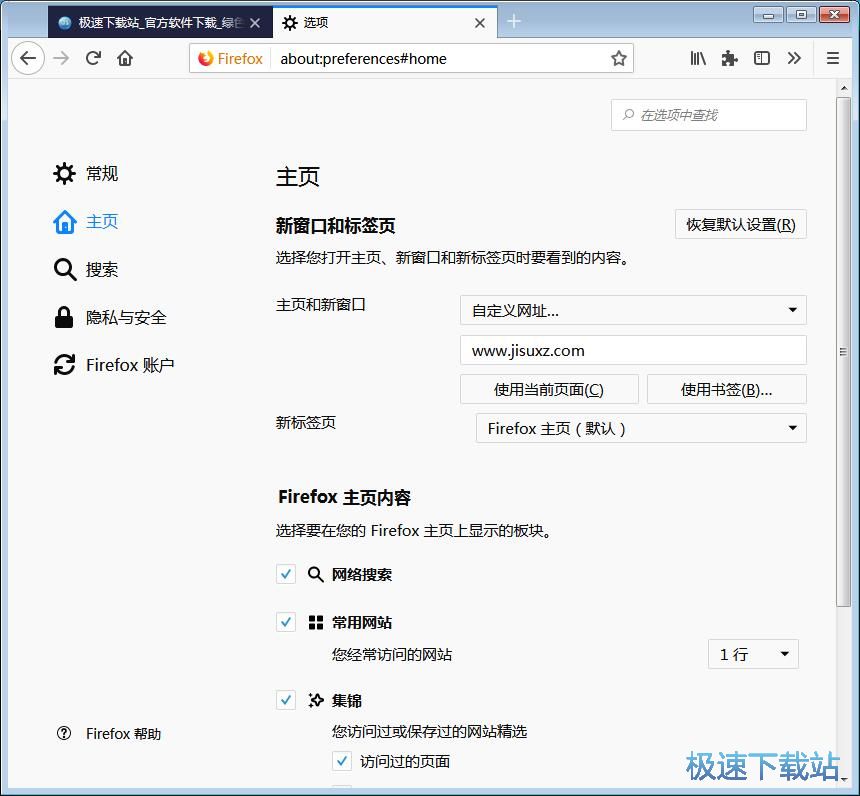
Task: Click 恢复默认设置(R) button
Action: [x=740, y=224]
